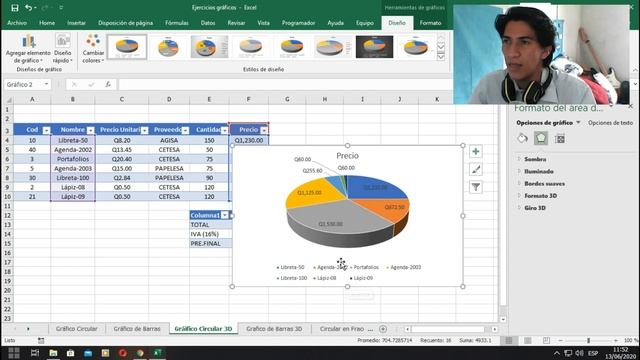Open Cambiar colores palette
Viewport: 640px width, 360px height.
pos(93,49)
